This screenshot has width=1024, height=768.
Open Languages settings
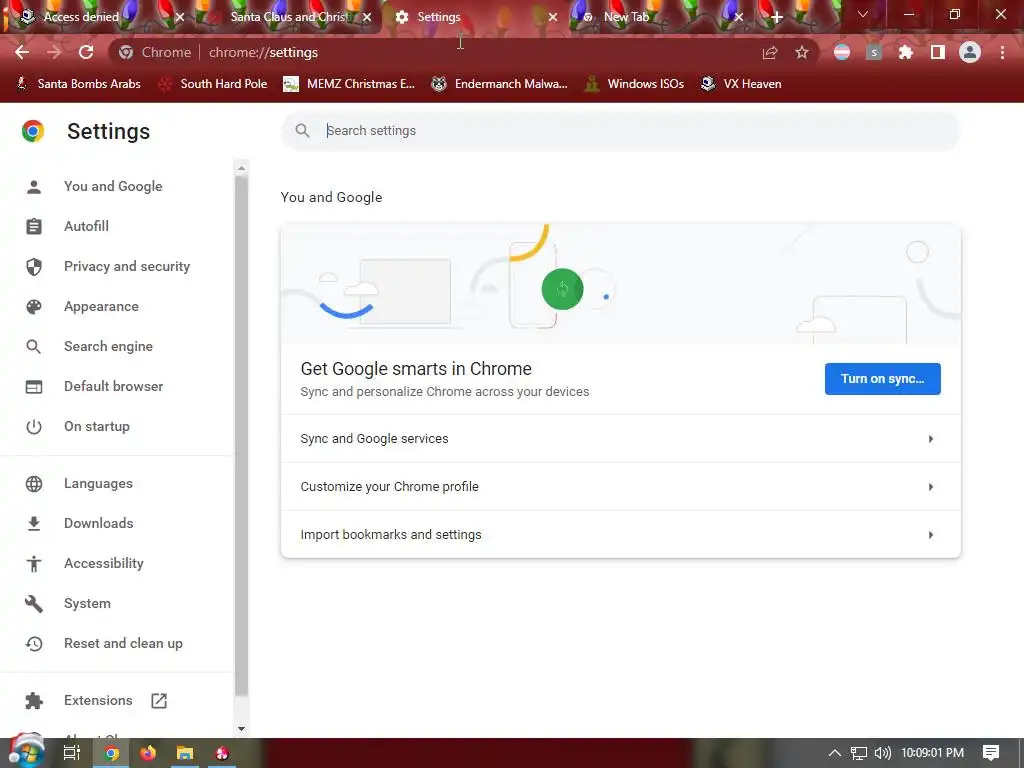point(98,483)
